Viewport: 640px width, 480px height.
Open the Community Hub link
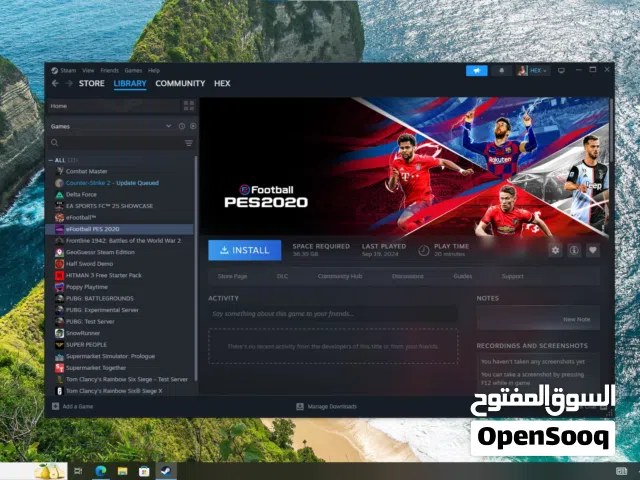[340, 276]
